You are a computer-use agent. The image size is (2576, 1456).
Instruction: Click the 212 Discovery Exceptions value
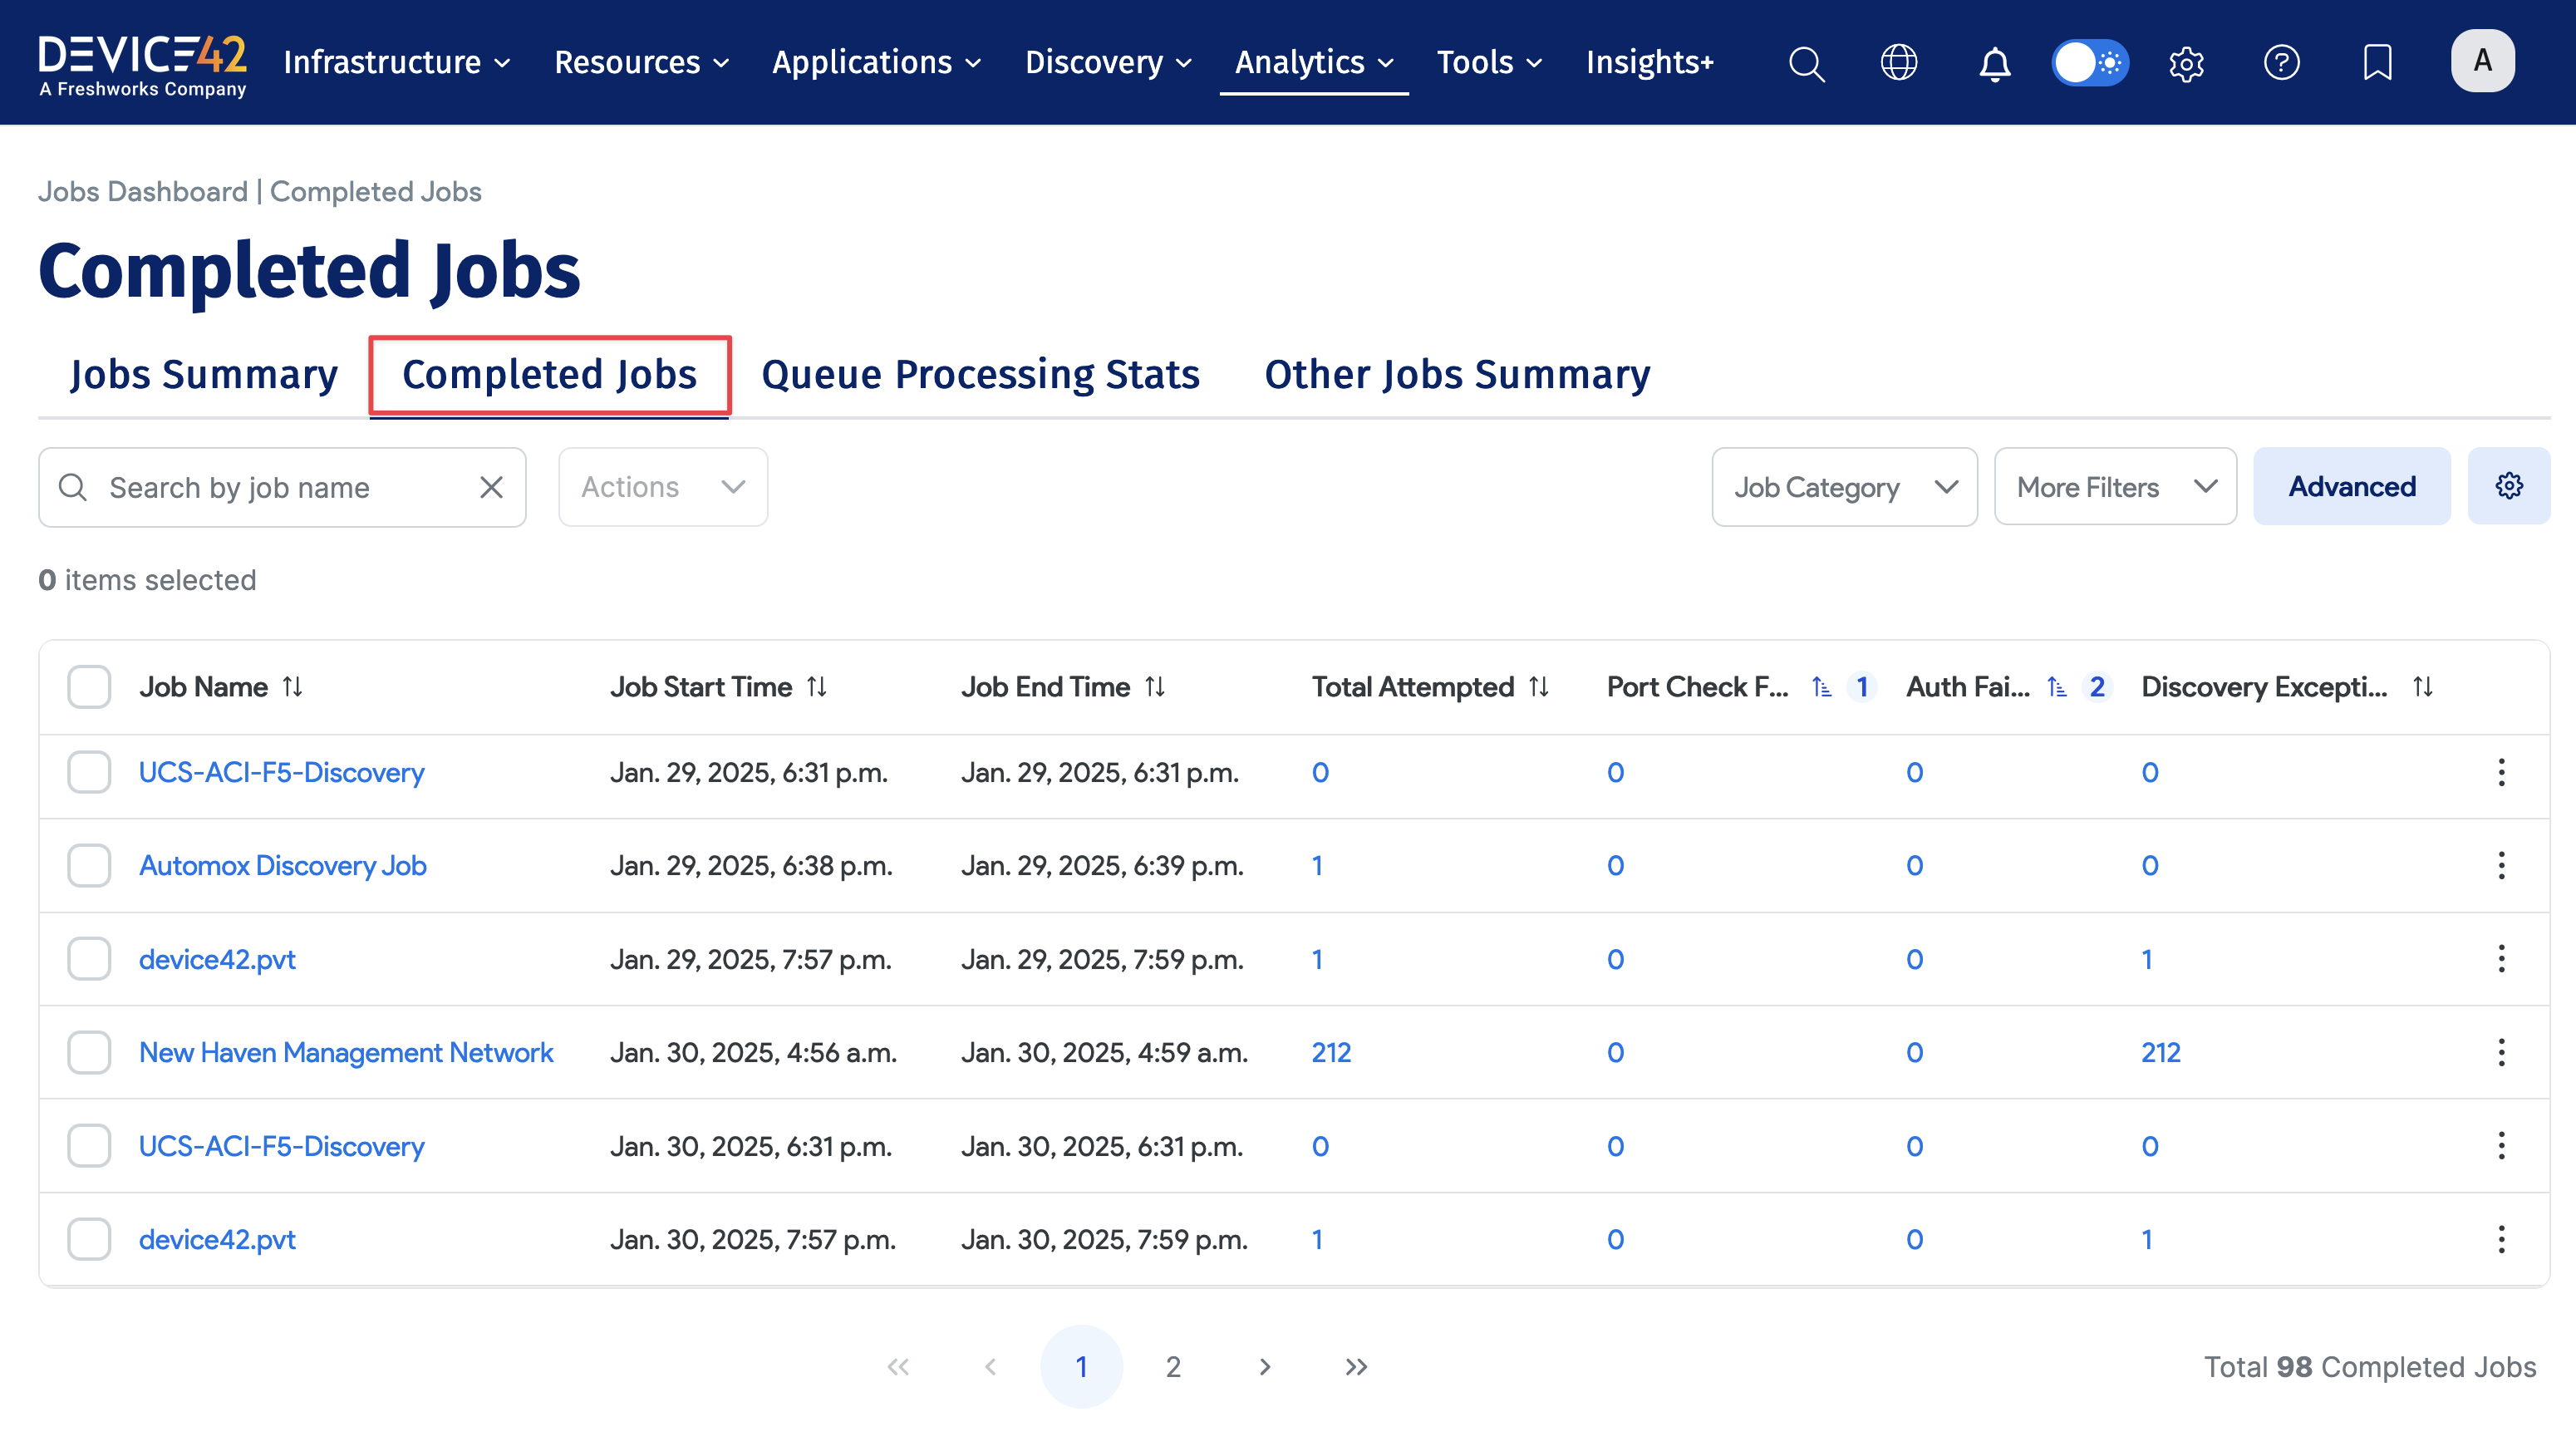pos(2160,1052)
